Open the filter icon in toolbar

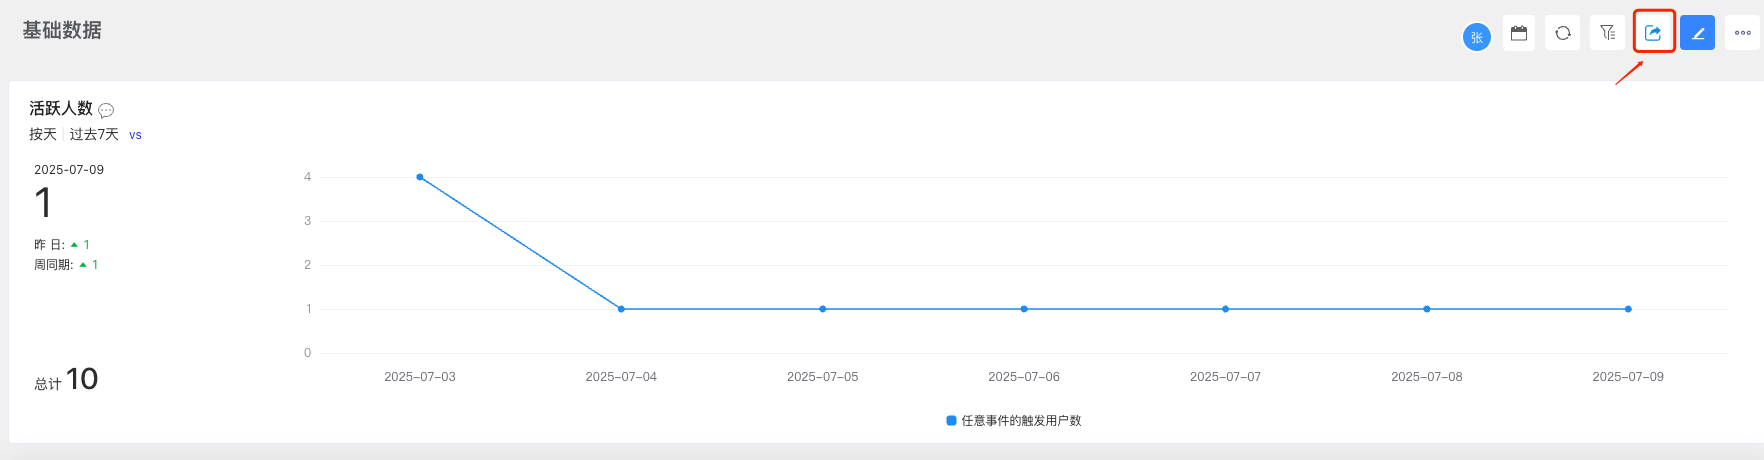[x=1607, y=33]
